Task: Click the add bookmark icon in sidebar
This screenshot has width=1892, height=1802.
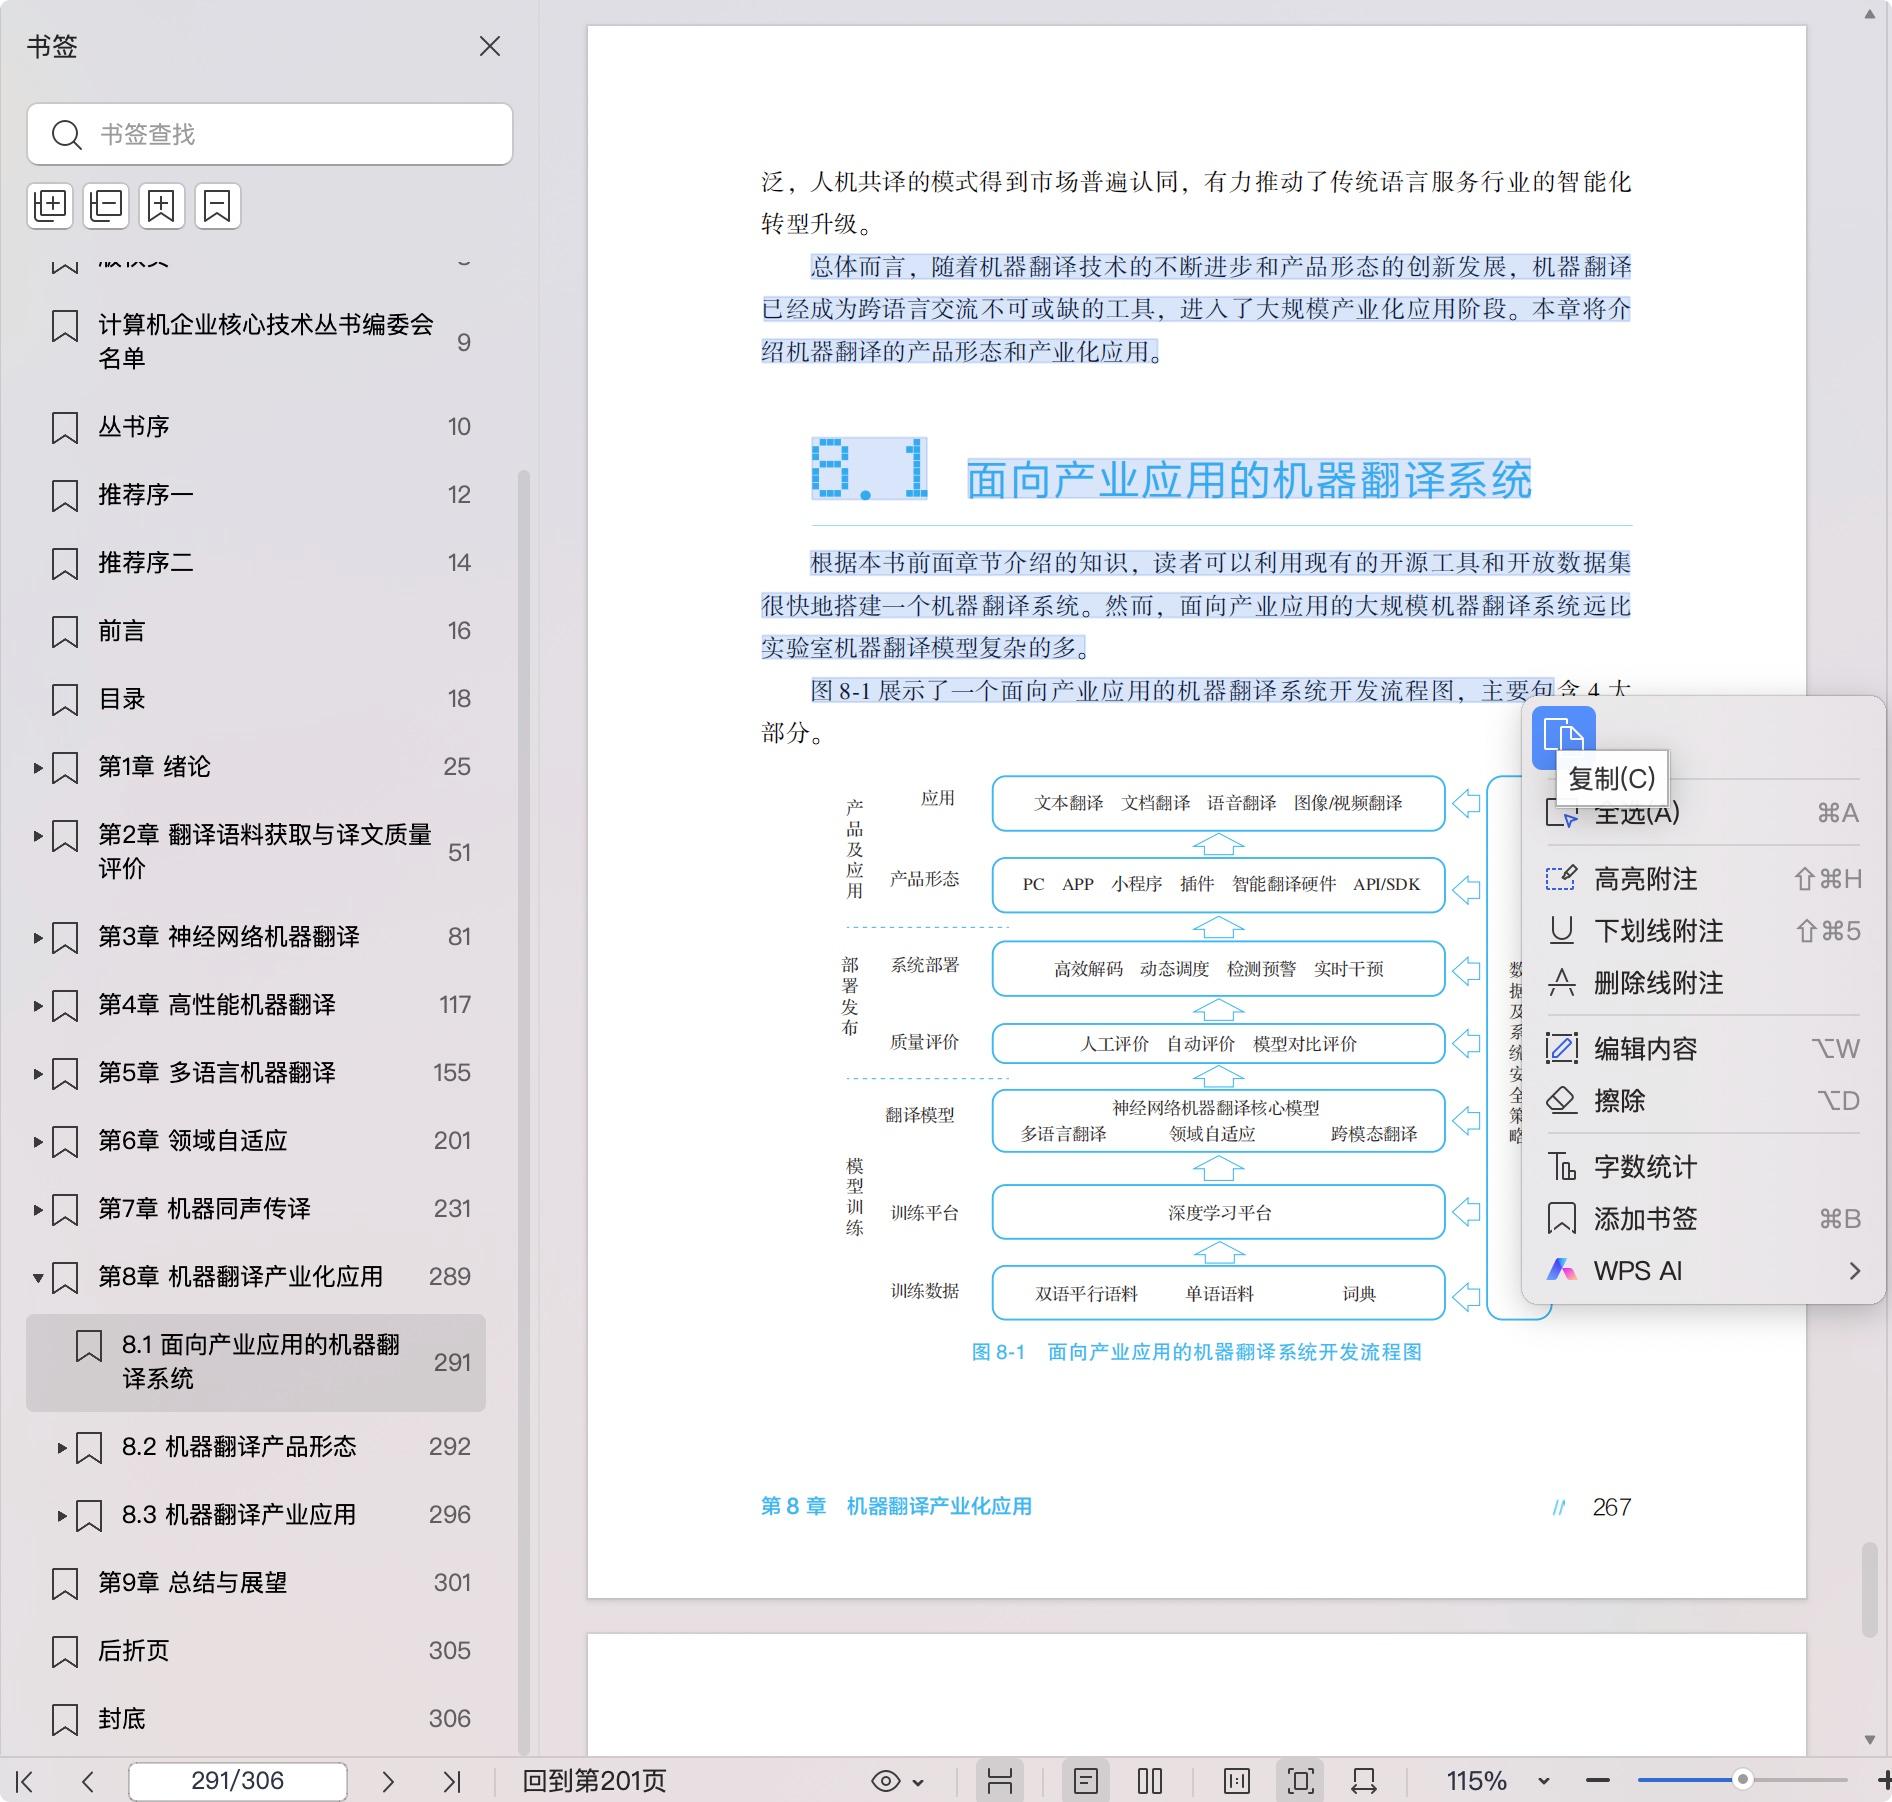Action: tap(162, 206)
